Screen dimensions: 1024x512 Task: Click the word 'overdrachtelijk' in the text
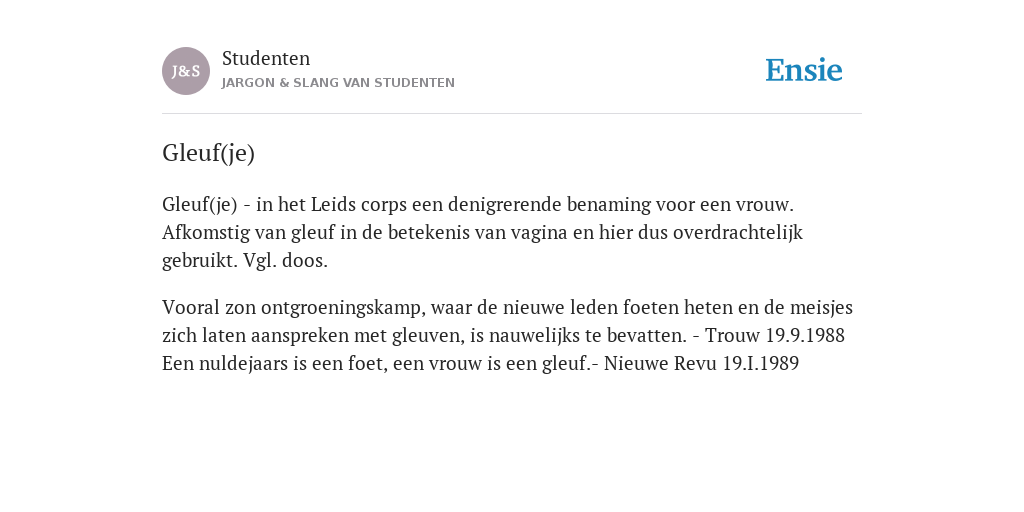tap(738, 232)
